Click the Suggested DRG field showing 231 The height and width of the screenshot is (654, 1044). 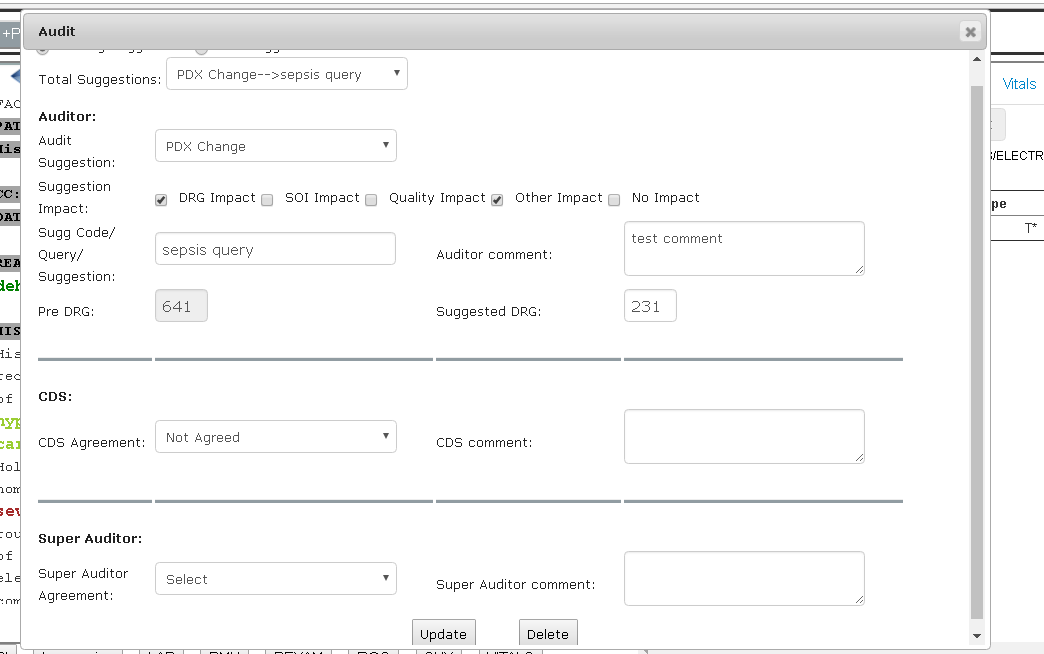[x=650, y=306]
